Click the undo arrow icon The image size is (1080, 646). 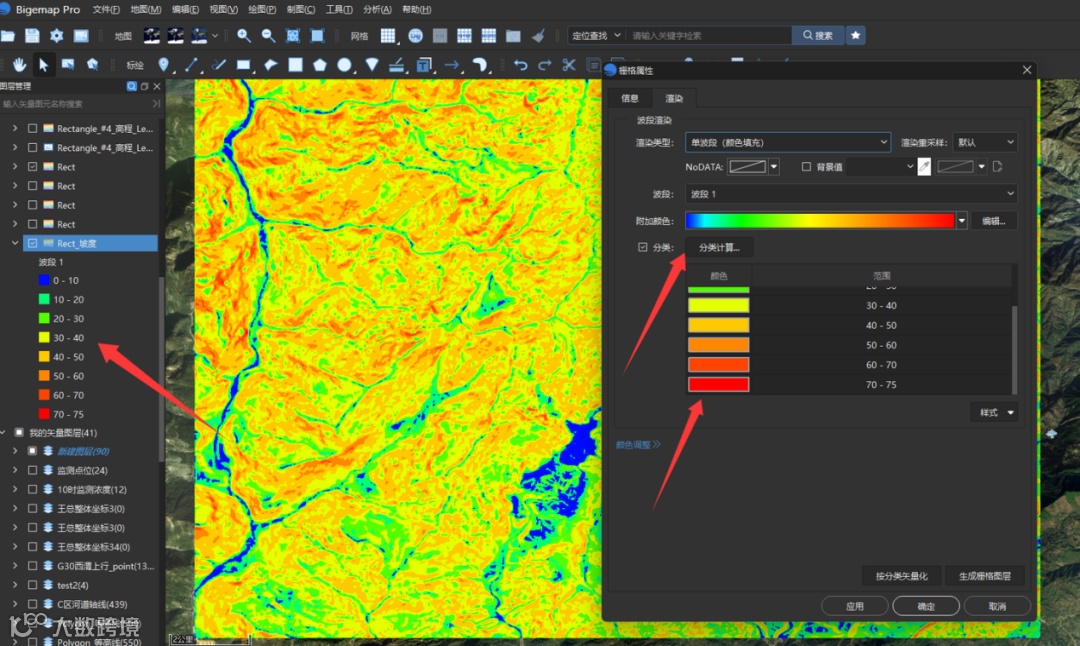pyautogui.click(x=520, y=65)
